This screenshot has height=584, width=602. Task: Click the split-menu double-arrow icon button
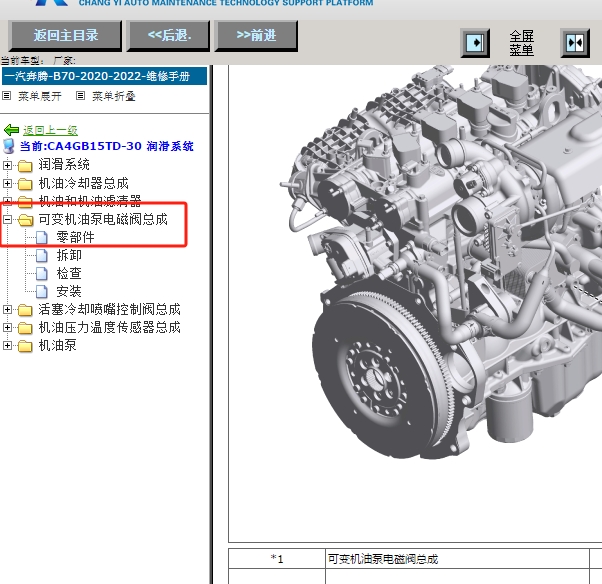(x=574, y=43)
